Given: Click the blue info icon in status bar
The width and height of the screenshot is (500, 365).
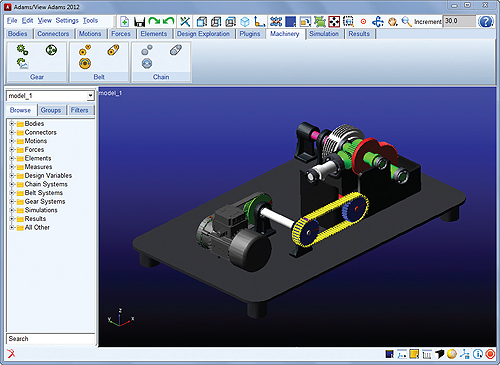Looking at the screenshot, I should coord(478,354).
